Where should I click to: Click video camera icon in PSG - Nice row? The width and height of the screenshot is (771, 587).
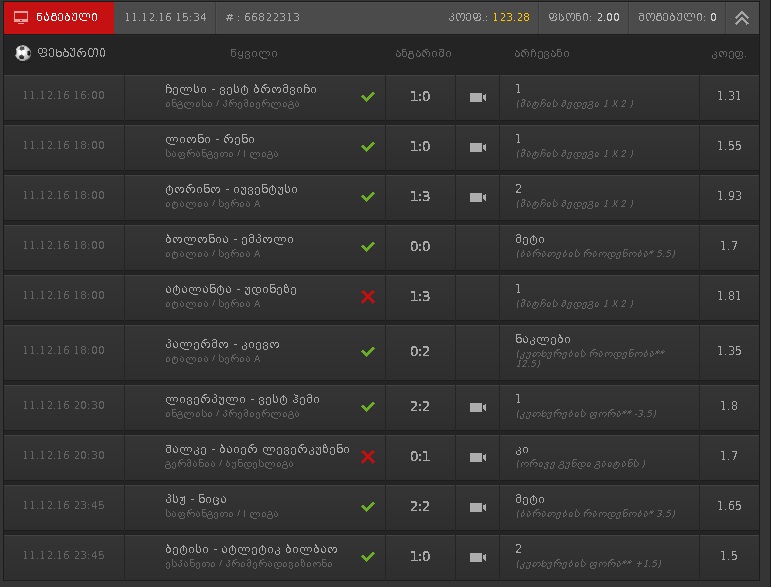coord(477,507)
